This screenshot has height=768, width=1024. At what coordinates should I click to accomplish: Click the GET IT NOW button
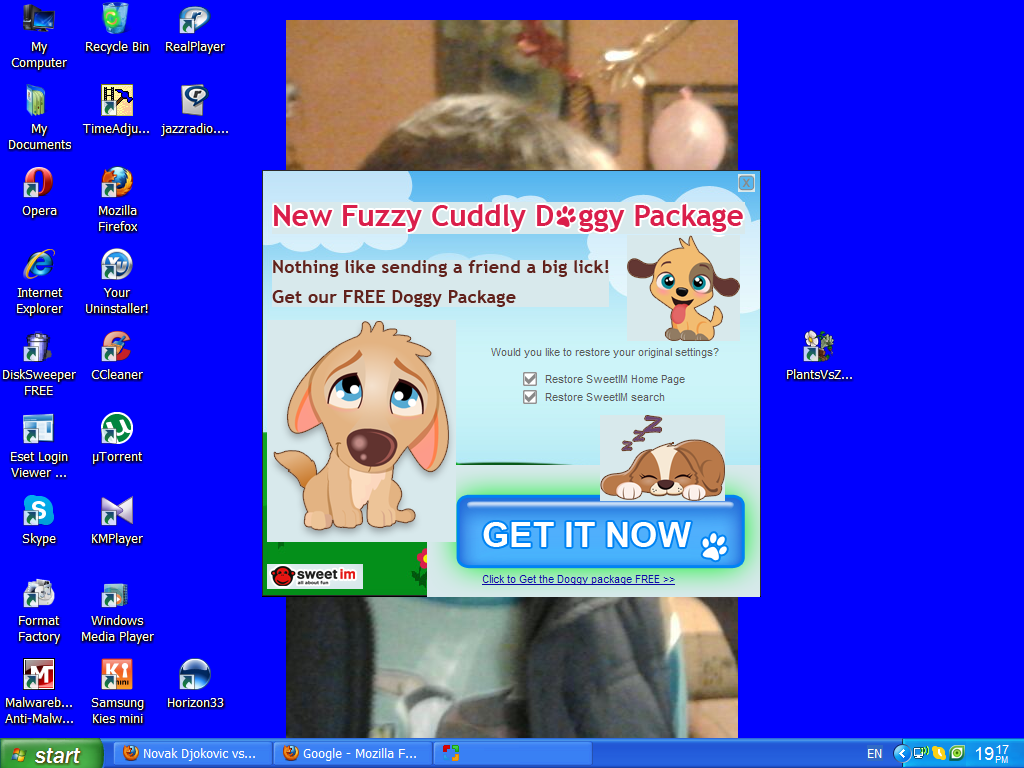pyautogui.click(x=600, y=533)
